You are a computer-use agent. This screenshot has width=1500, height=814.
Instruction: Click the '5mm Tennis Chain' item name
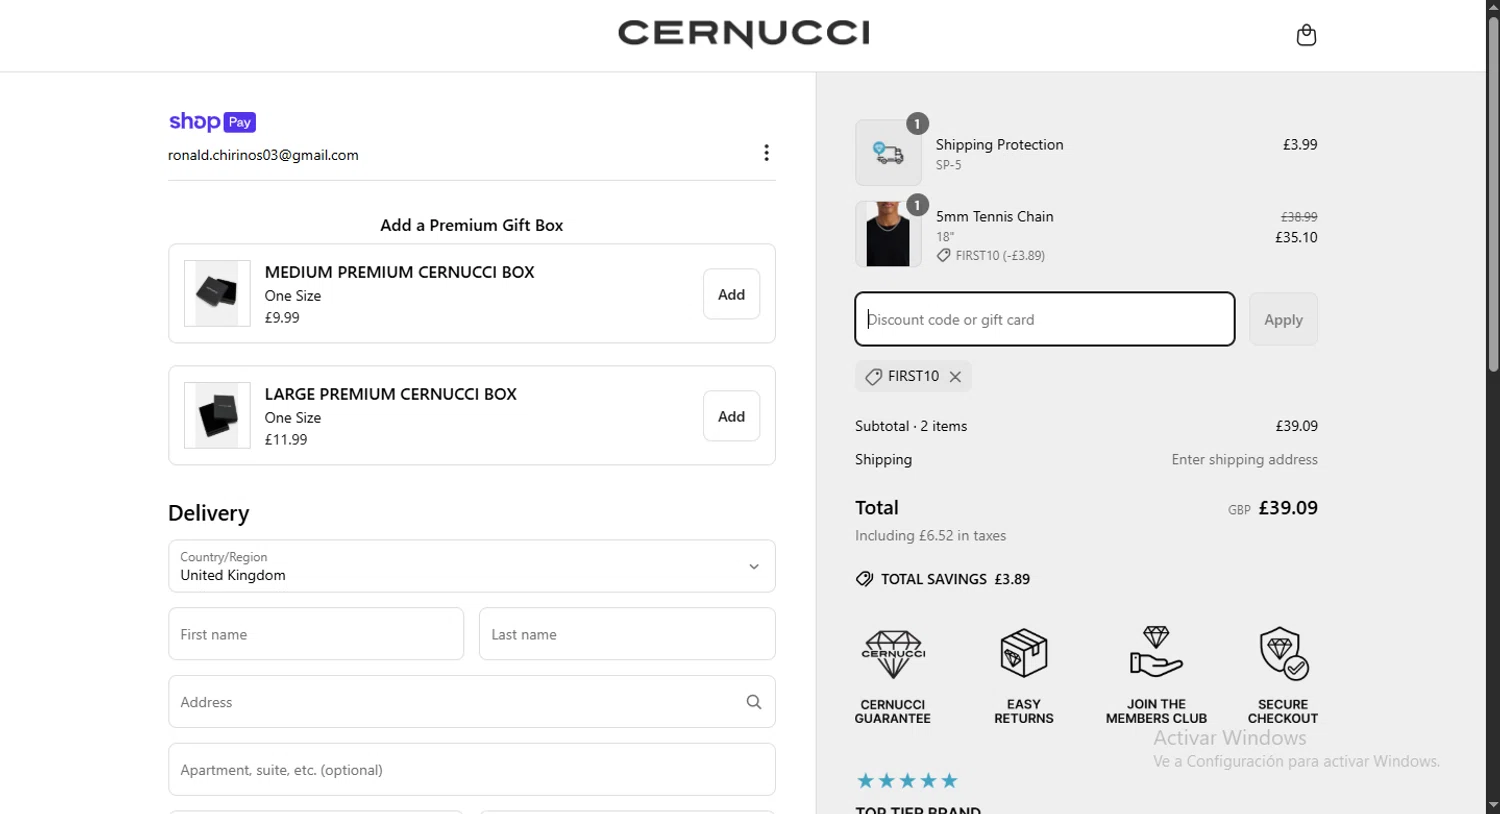(994, 217)
